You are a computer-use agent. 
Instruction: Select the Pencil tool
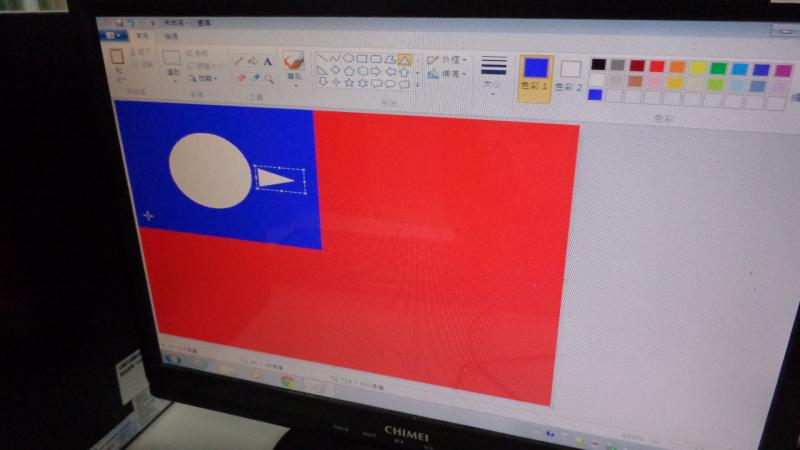(239, 61)
